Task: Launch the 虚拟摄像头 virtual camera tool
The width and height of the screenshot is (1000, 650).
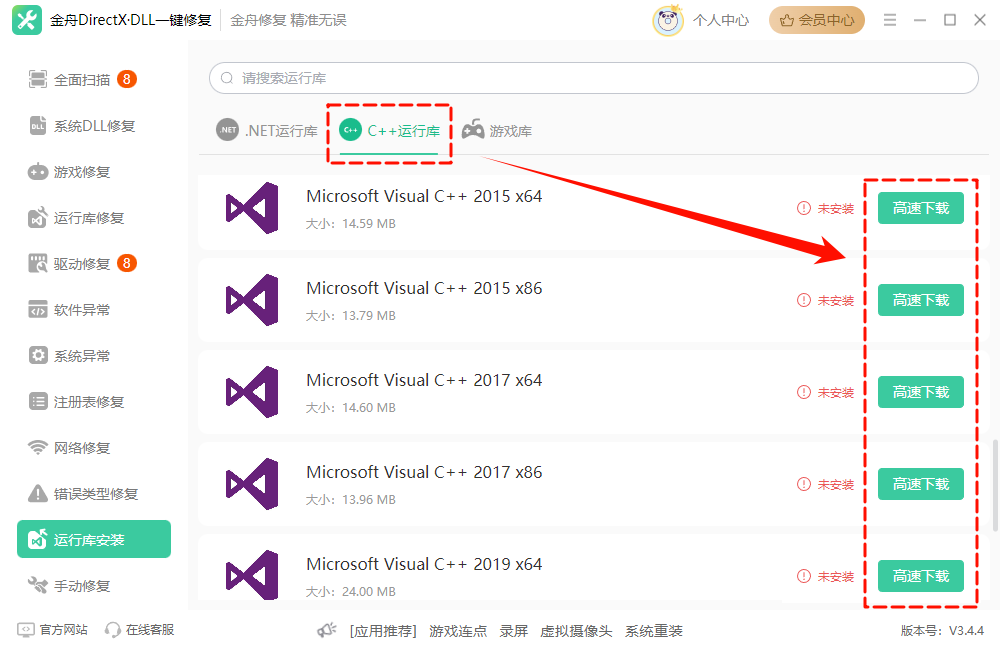Action: [576, 631]
